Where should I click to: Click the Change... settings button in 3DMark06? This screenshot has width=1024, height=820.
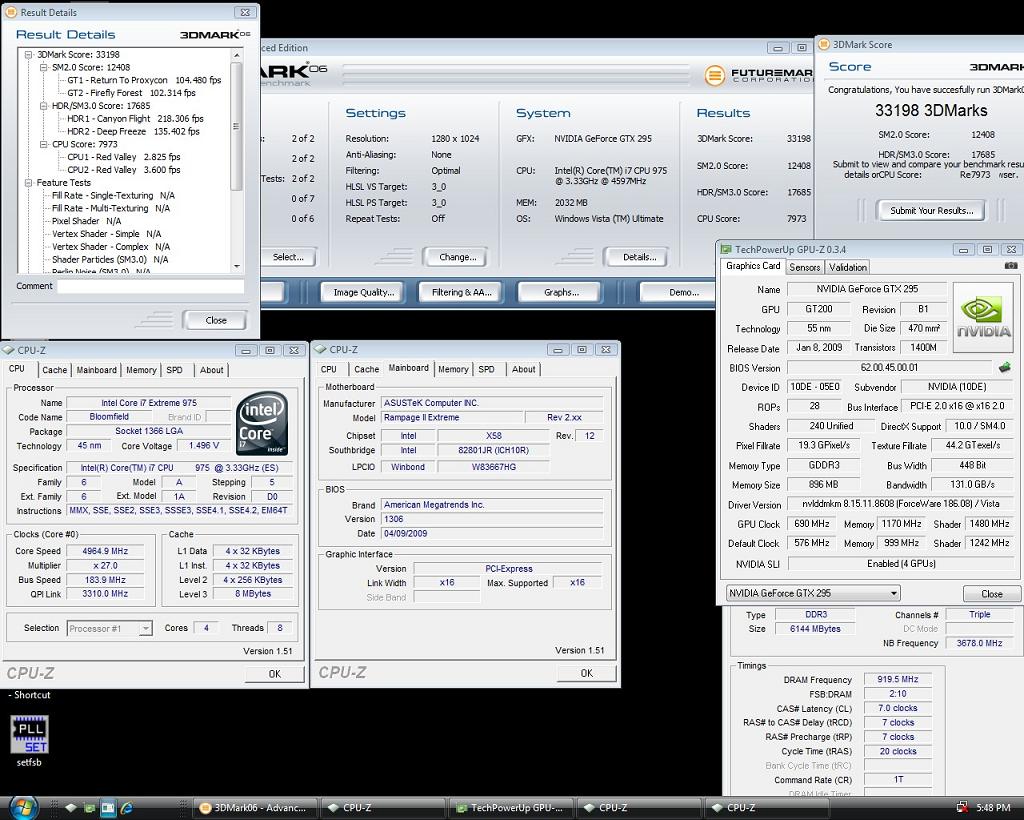[458, 257]
